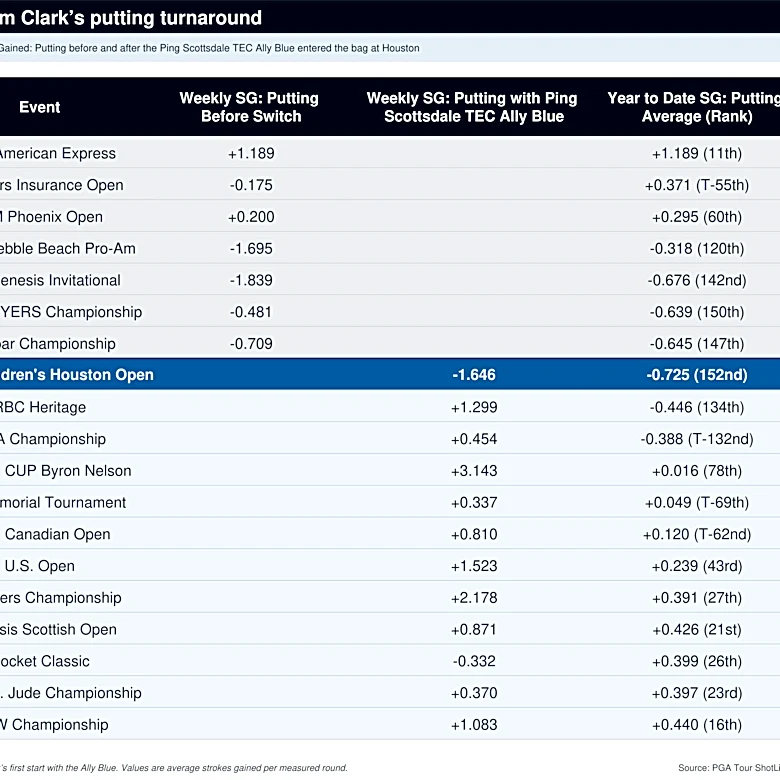Viewport: 780px width, 780px height.
Task: Select '+0.016 (78th)' year-to-date value
Action: 697,471
